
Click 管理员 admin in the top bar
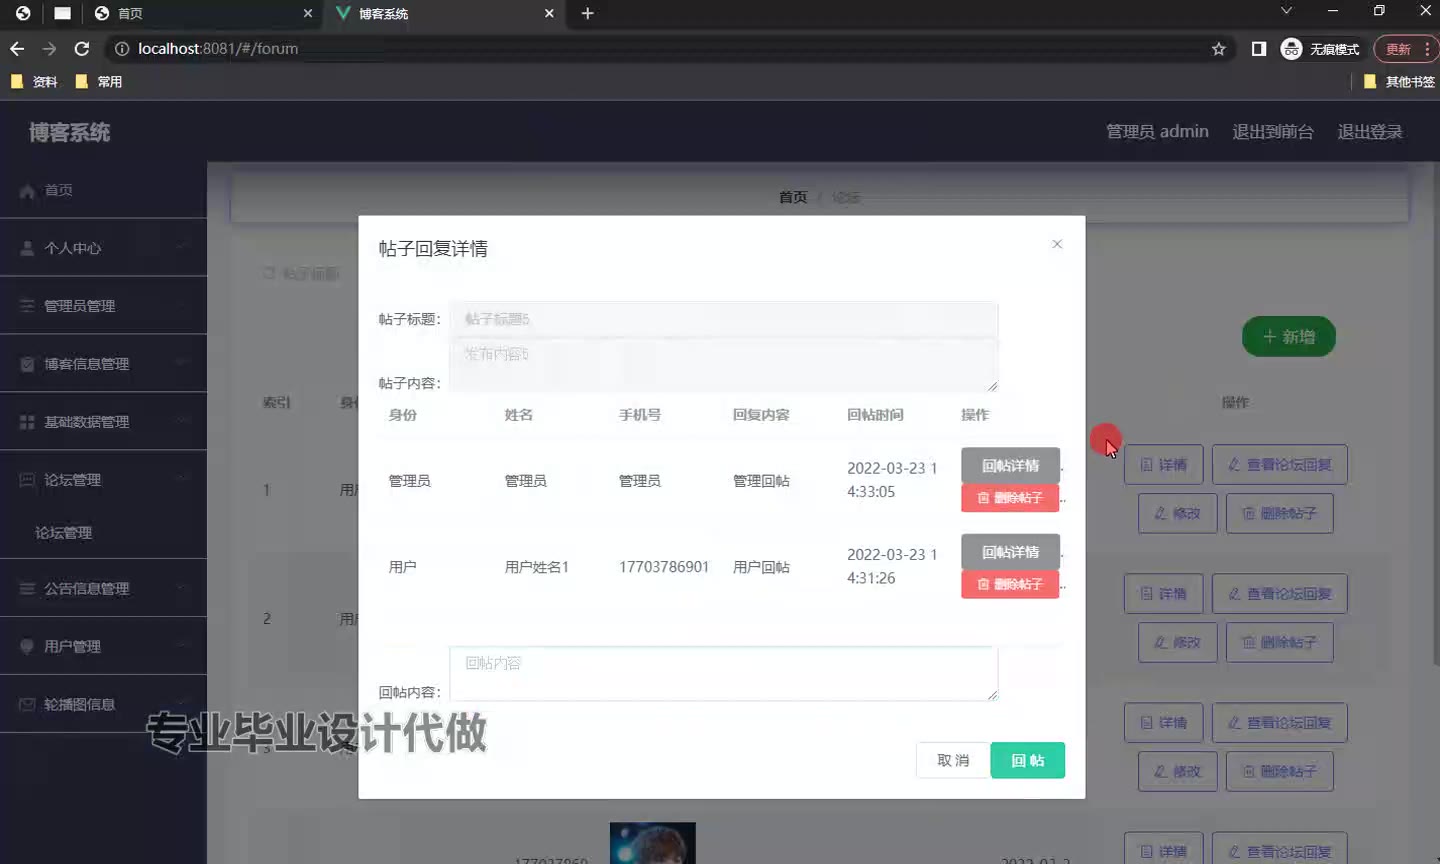(x=1157, y=132)
